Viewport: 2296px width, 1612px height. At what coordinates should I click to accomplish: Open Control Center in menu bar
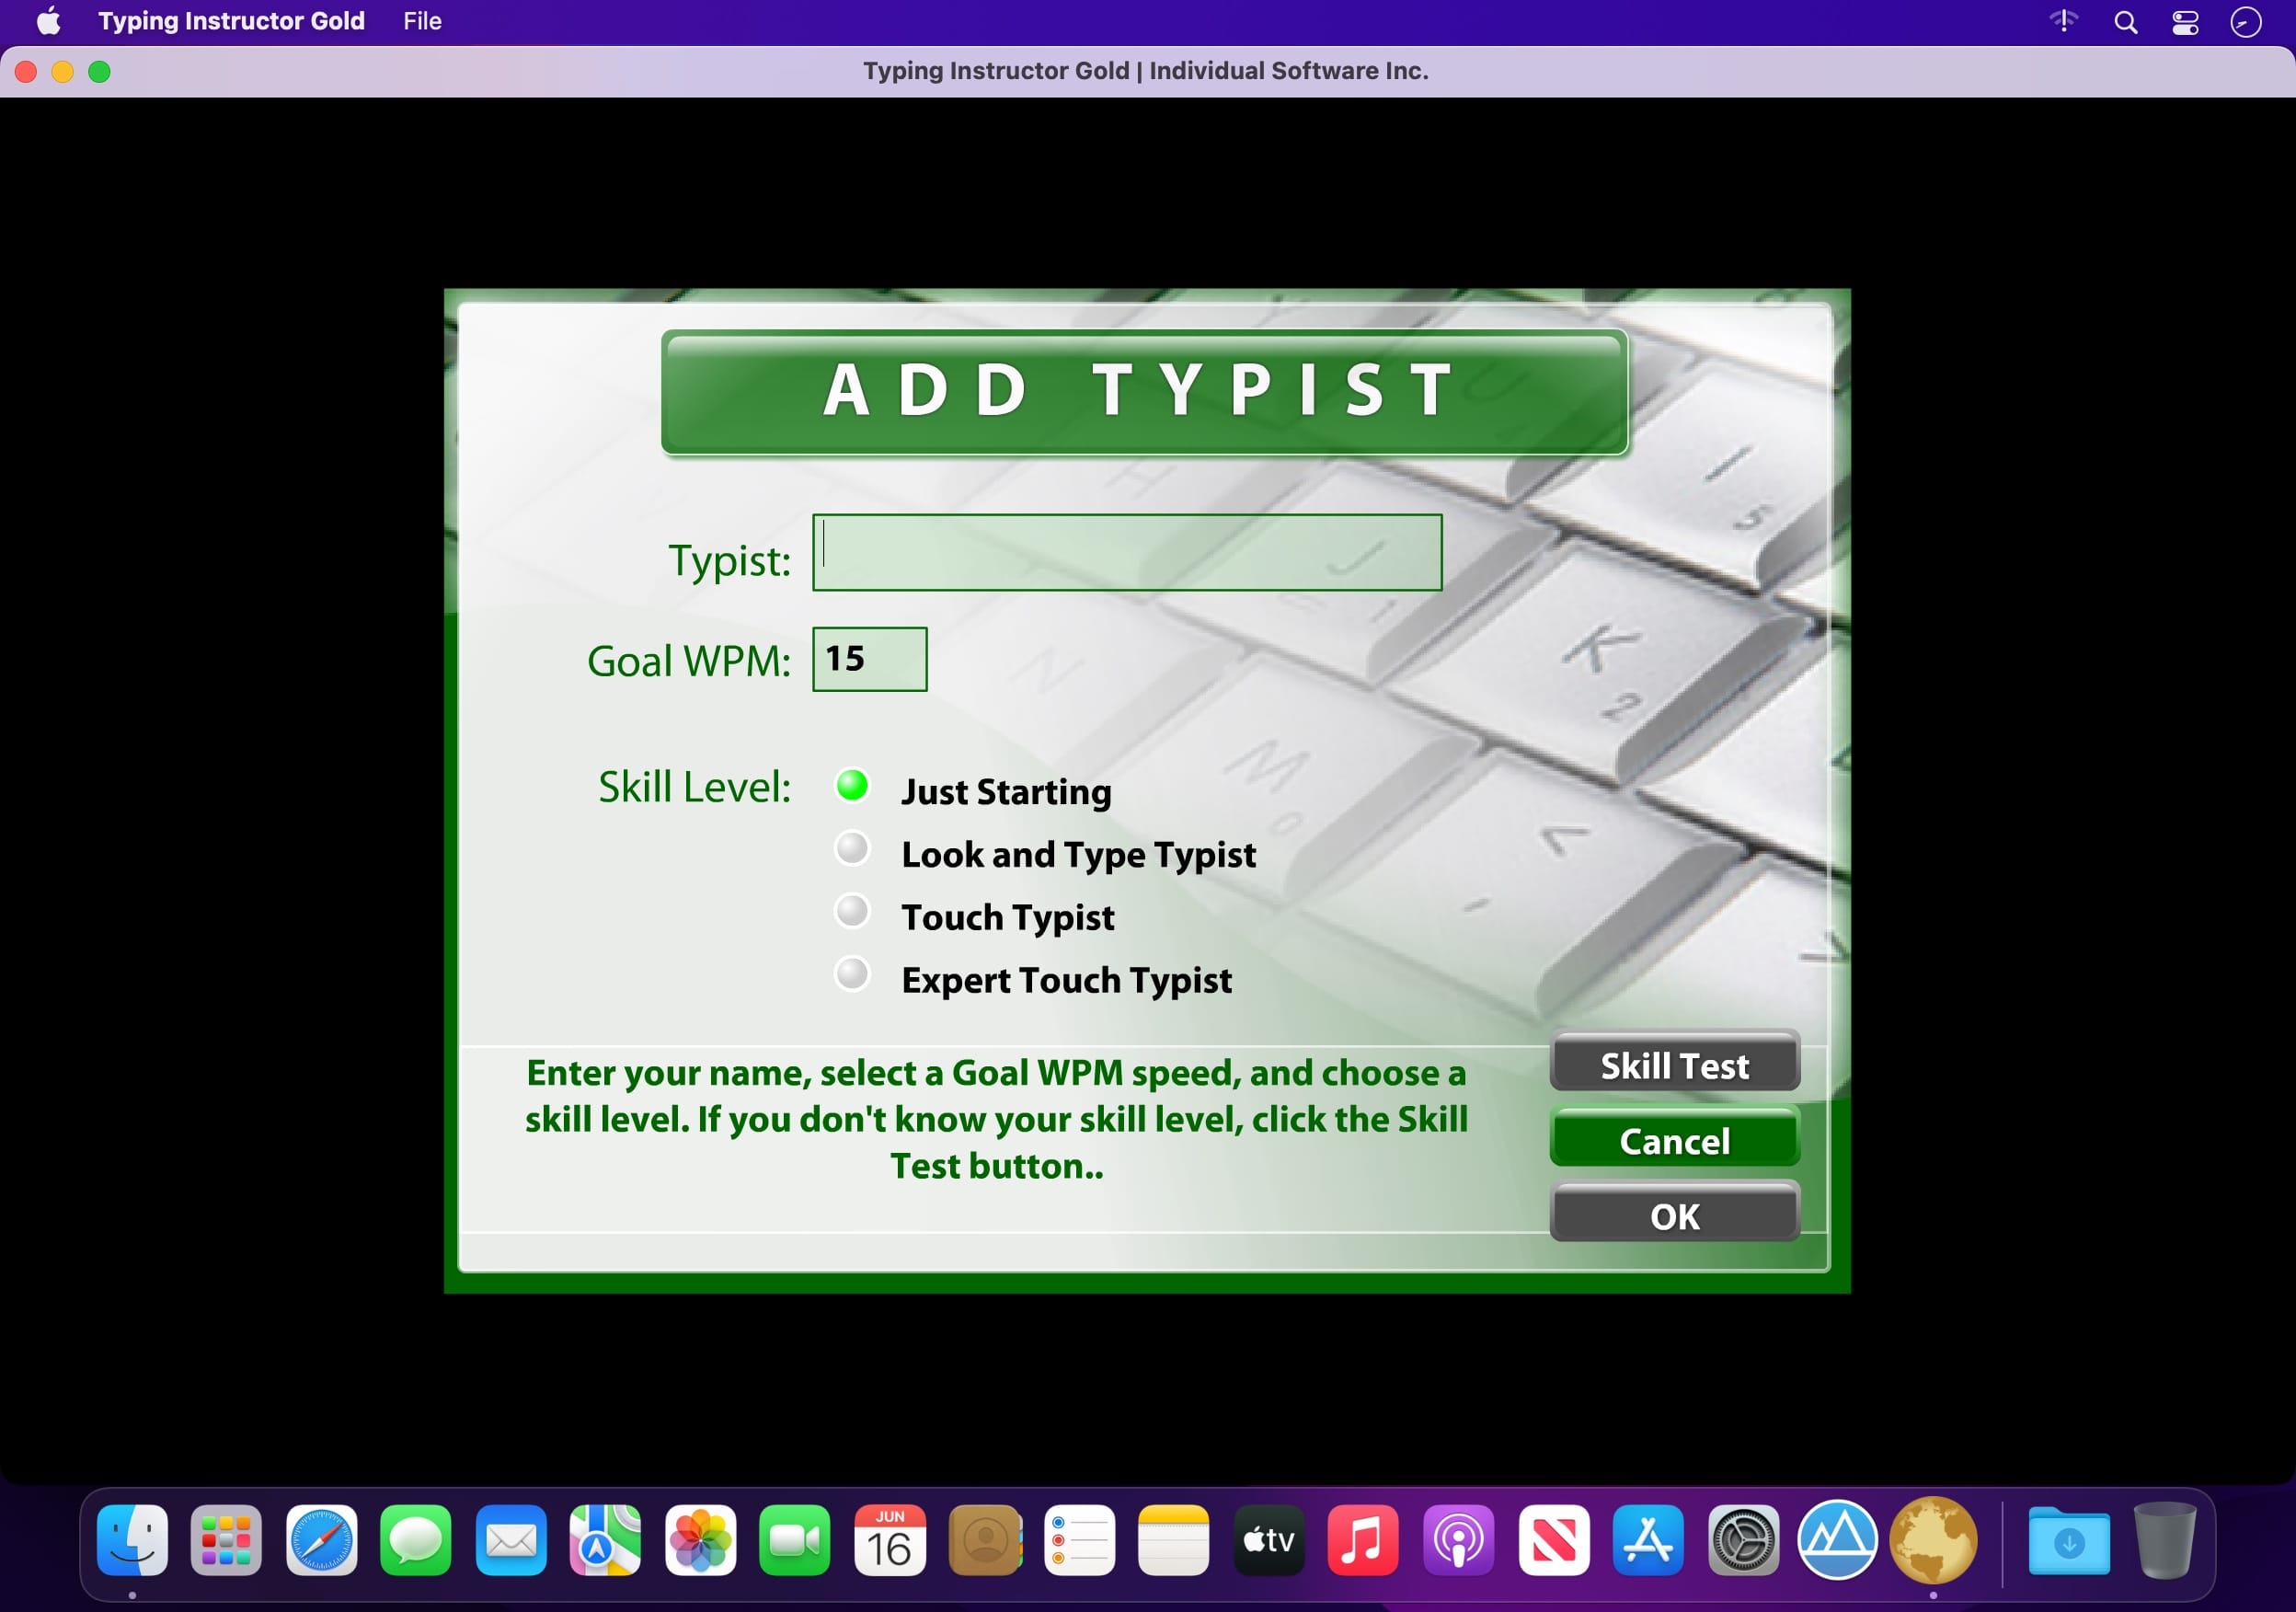(2185, 22)
